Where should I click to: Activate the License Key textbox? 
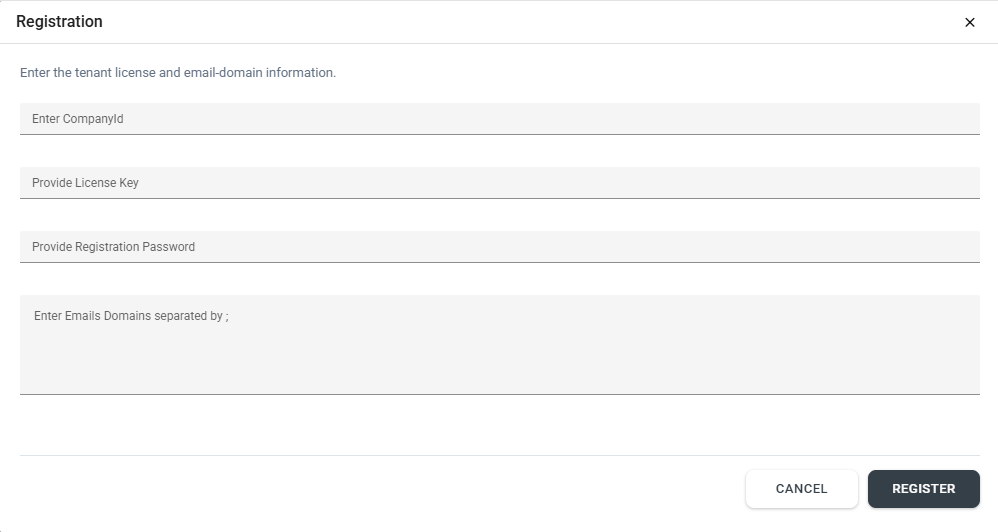[x=500, y=183]
